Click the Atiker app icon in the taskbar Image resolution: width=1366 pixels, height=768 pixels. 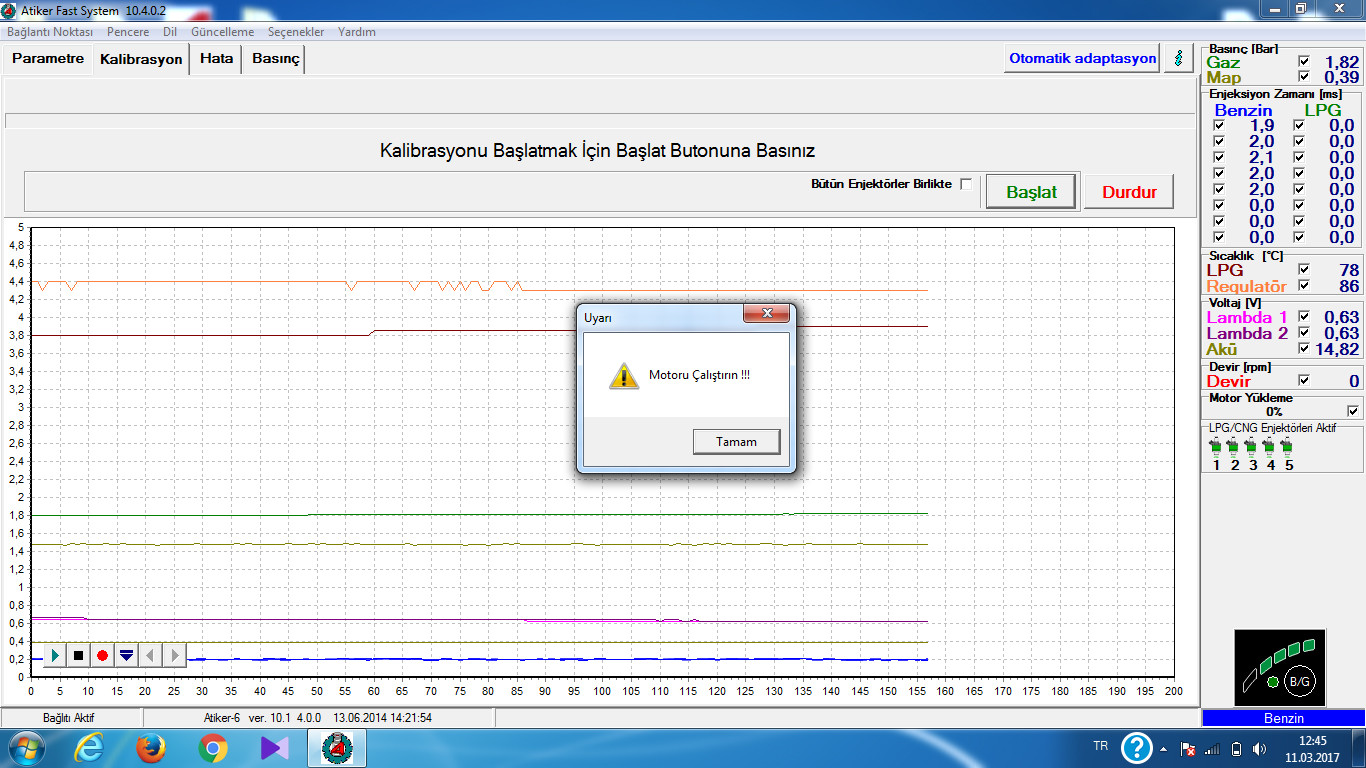(x=336, y=748)
